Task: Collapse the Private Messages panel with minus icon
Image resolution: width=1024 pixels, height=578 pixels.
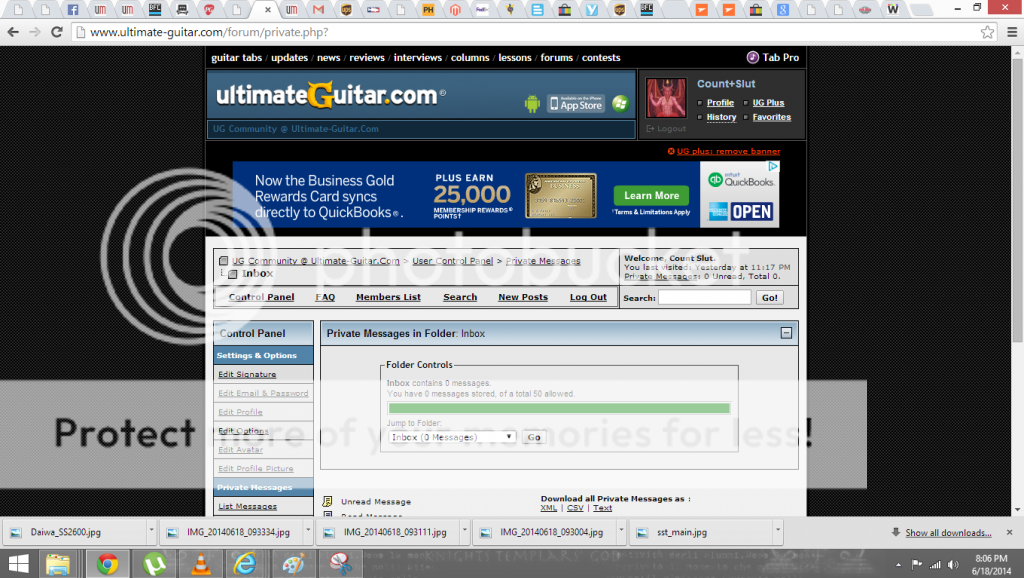Action: [x=786, y=333]
